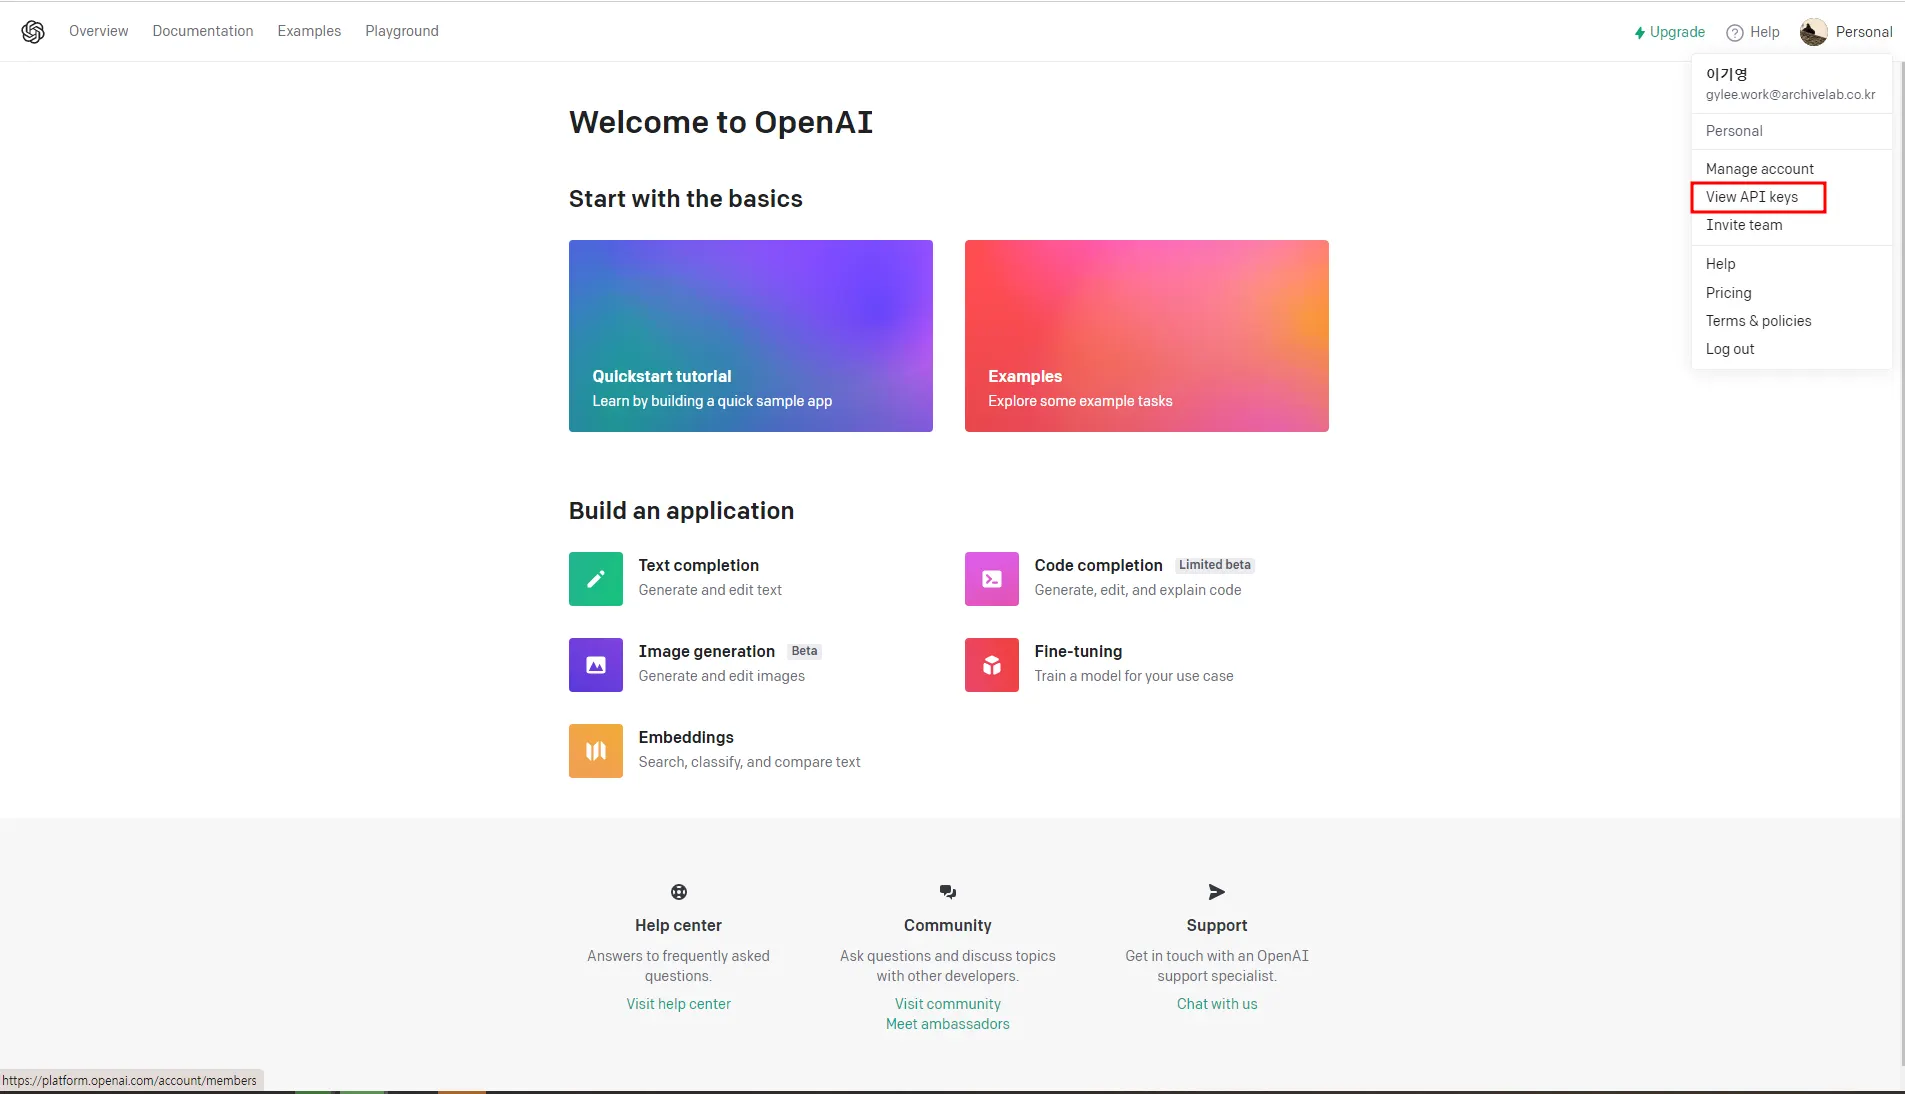Click the Welcome to OpenAI heading

721,122
